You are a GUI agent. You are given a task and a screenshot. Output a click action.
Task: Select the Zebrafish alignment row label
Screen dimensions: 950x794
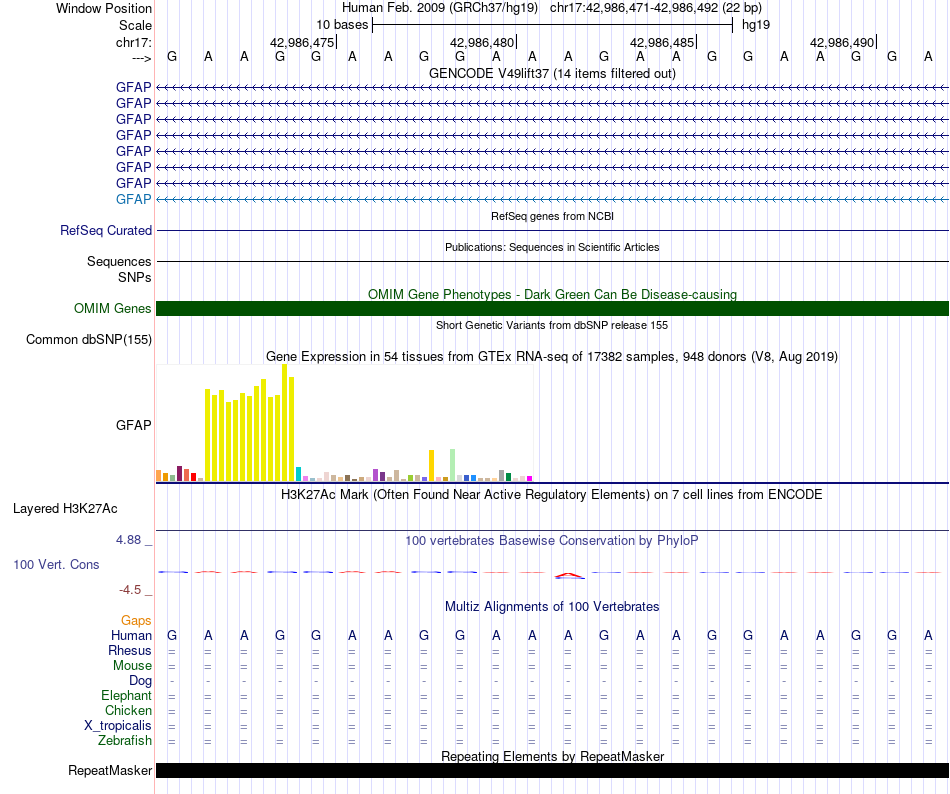click(x=125, y=741)
